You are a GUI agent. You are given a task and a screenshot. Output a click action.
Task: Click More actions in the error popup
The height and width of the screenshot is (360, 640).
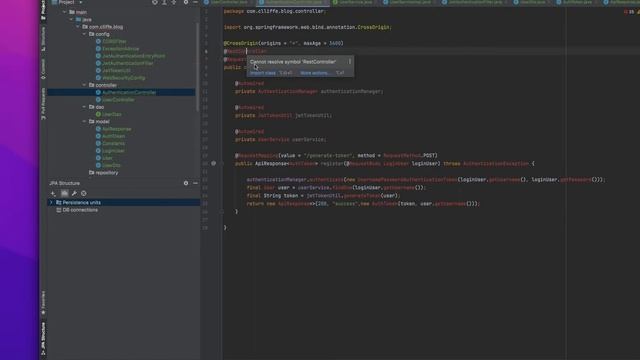pos(314,73)
